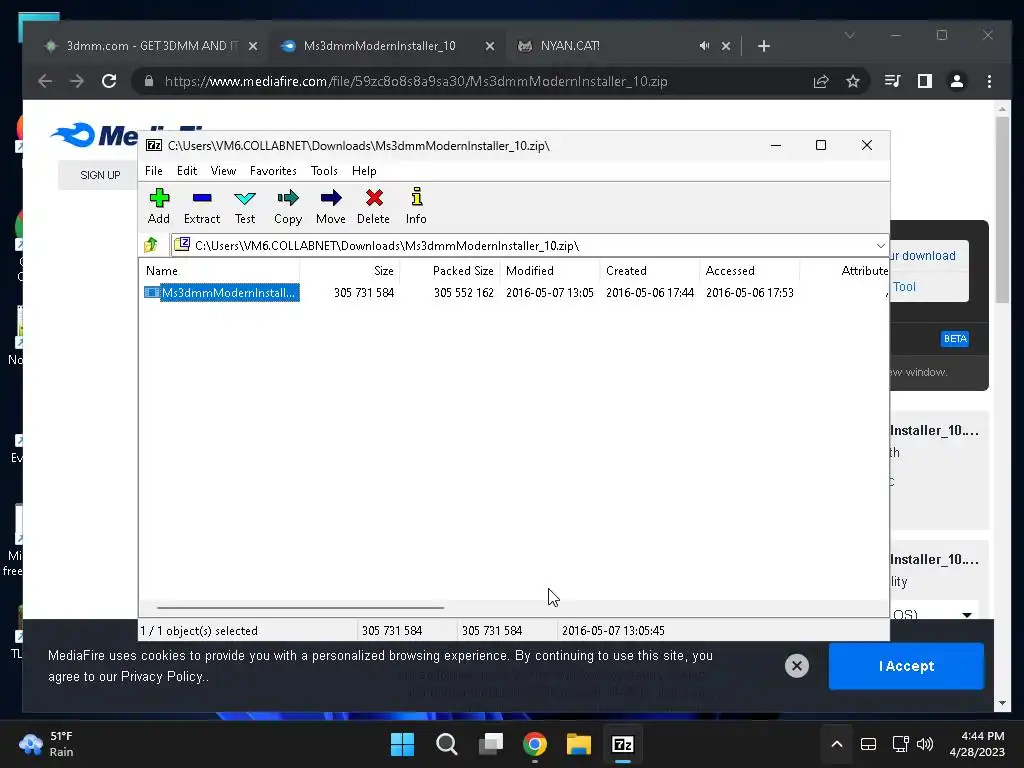The height and width of the screenshot is (768, 1024).
Task: Click the Chrome page vertical scrollbar
Action: (x=1002, y=210)
